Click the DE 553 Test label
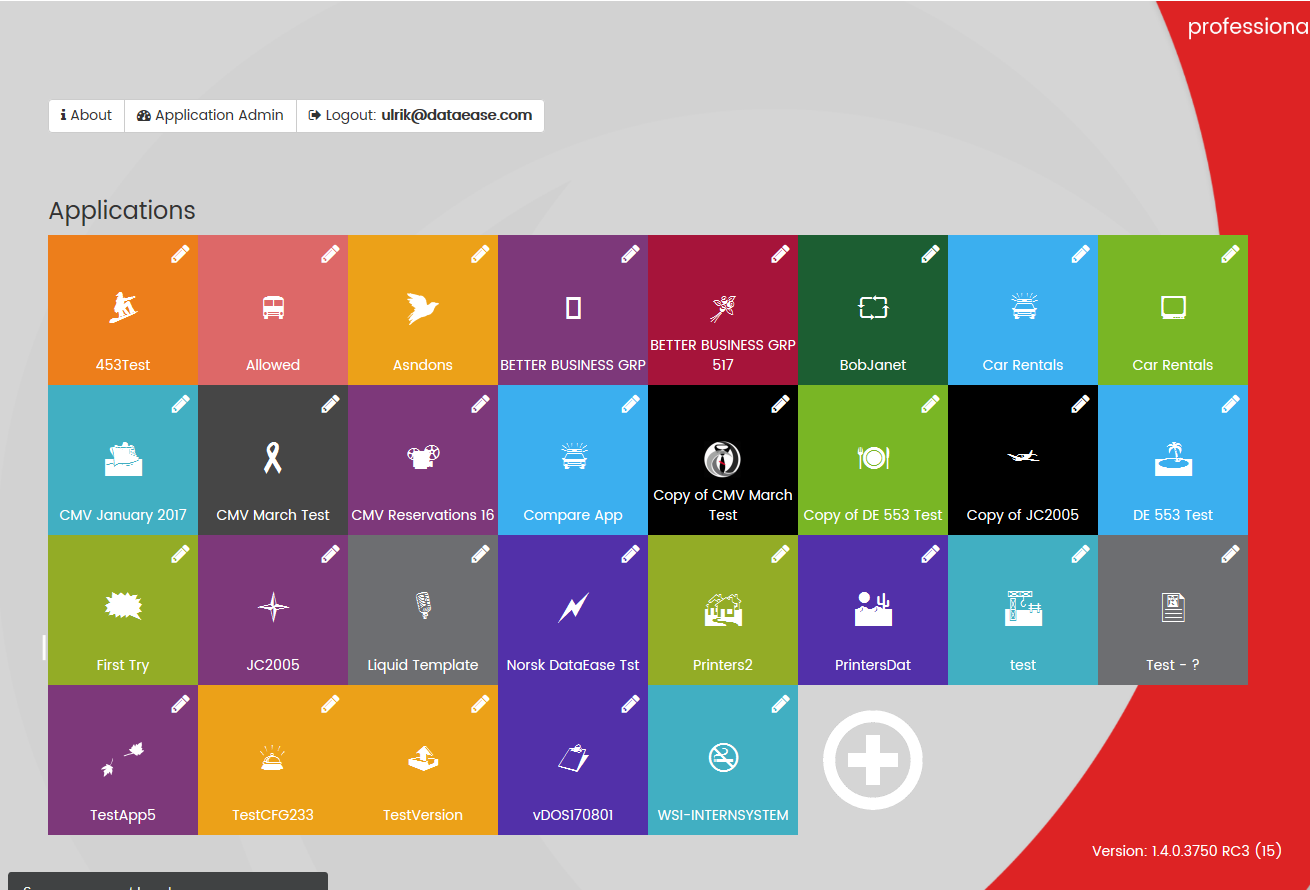Image resolution: width=1310 pixels, height=890 pixels. 1173,515
